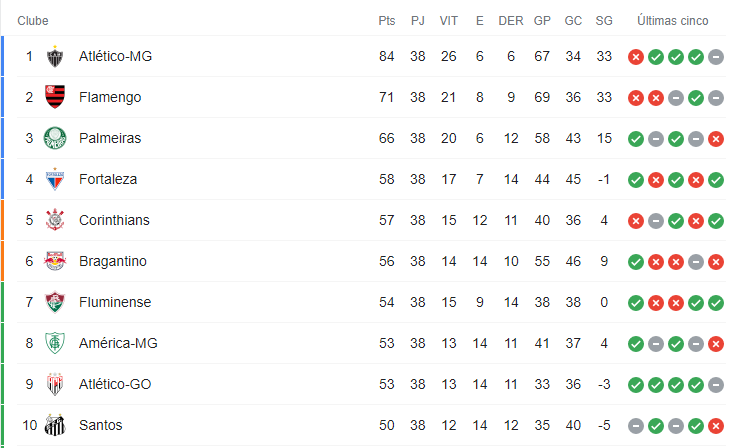Image resolution: width=736 pixels, height=448 pixels.
Task: Click the Flamengo club crest
Action: [x=55, y=97]
